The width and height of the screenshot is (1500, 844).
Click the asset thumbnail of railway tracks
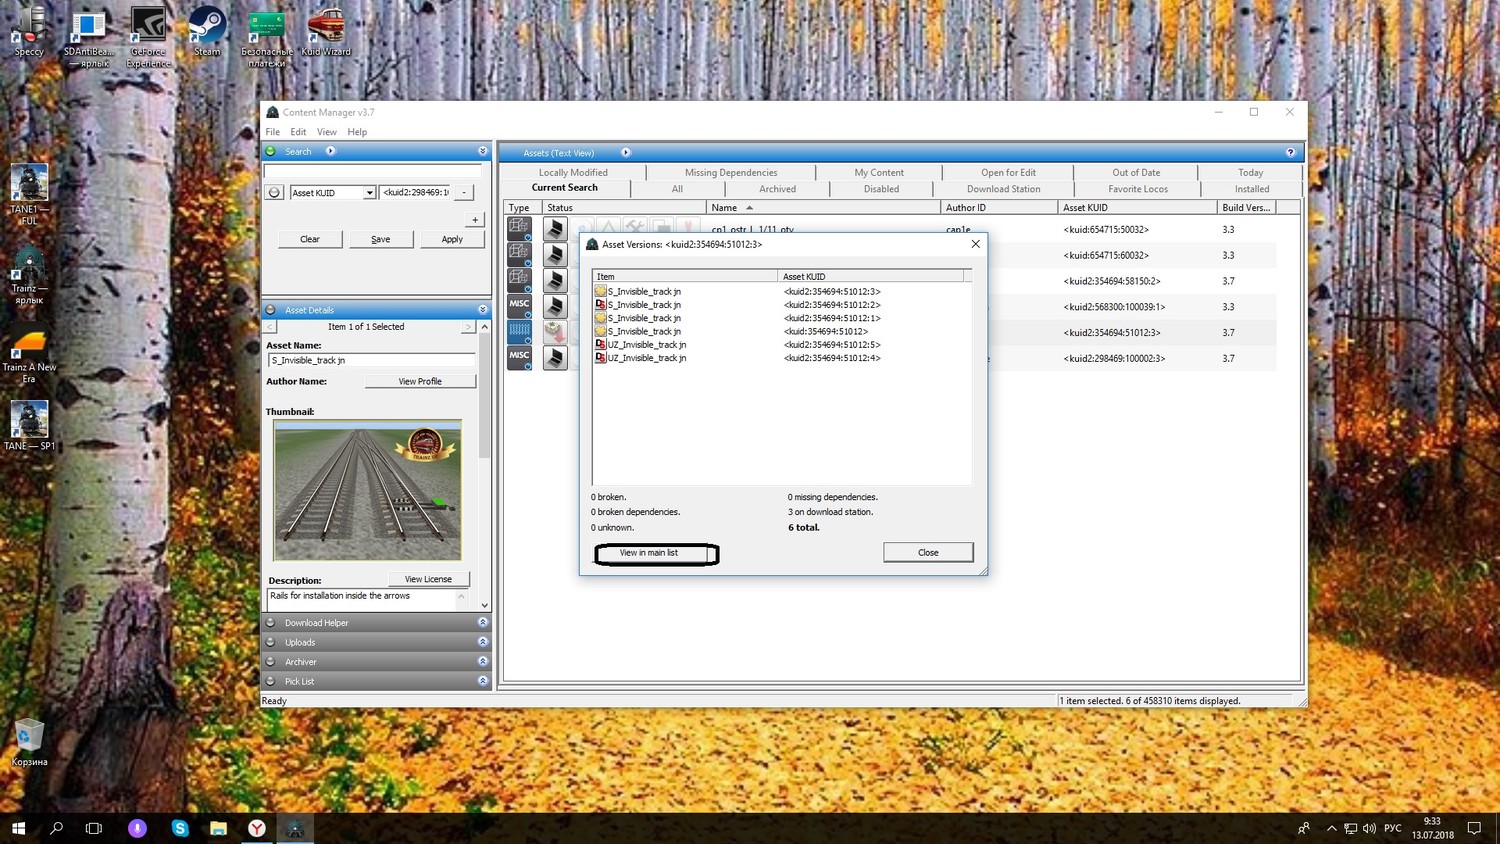tap(368, 490)
